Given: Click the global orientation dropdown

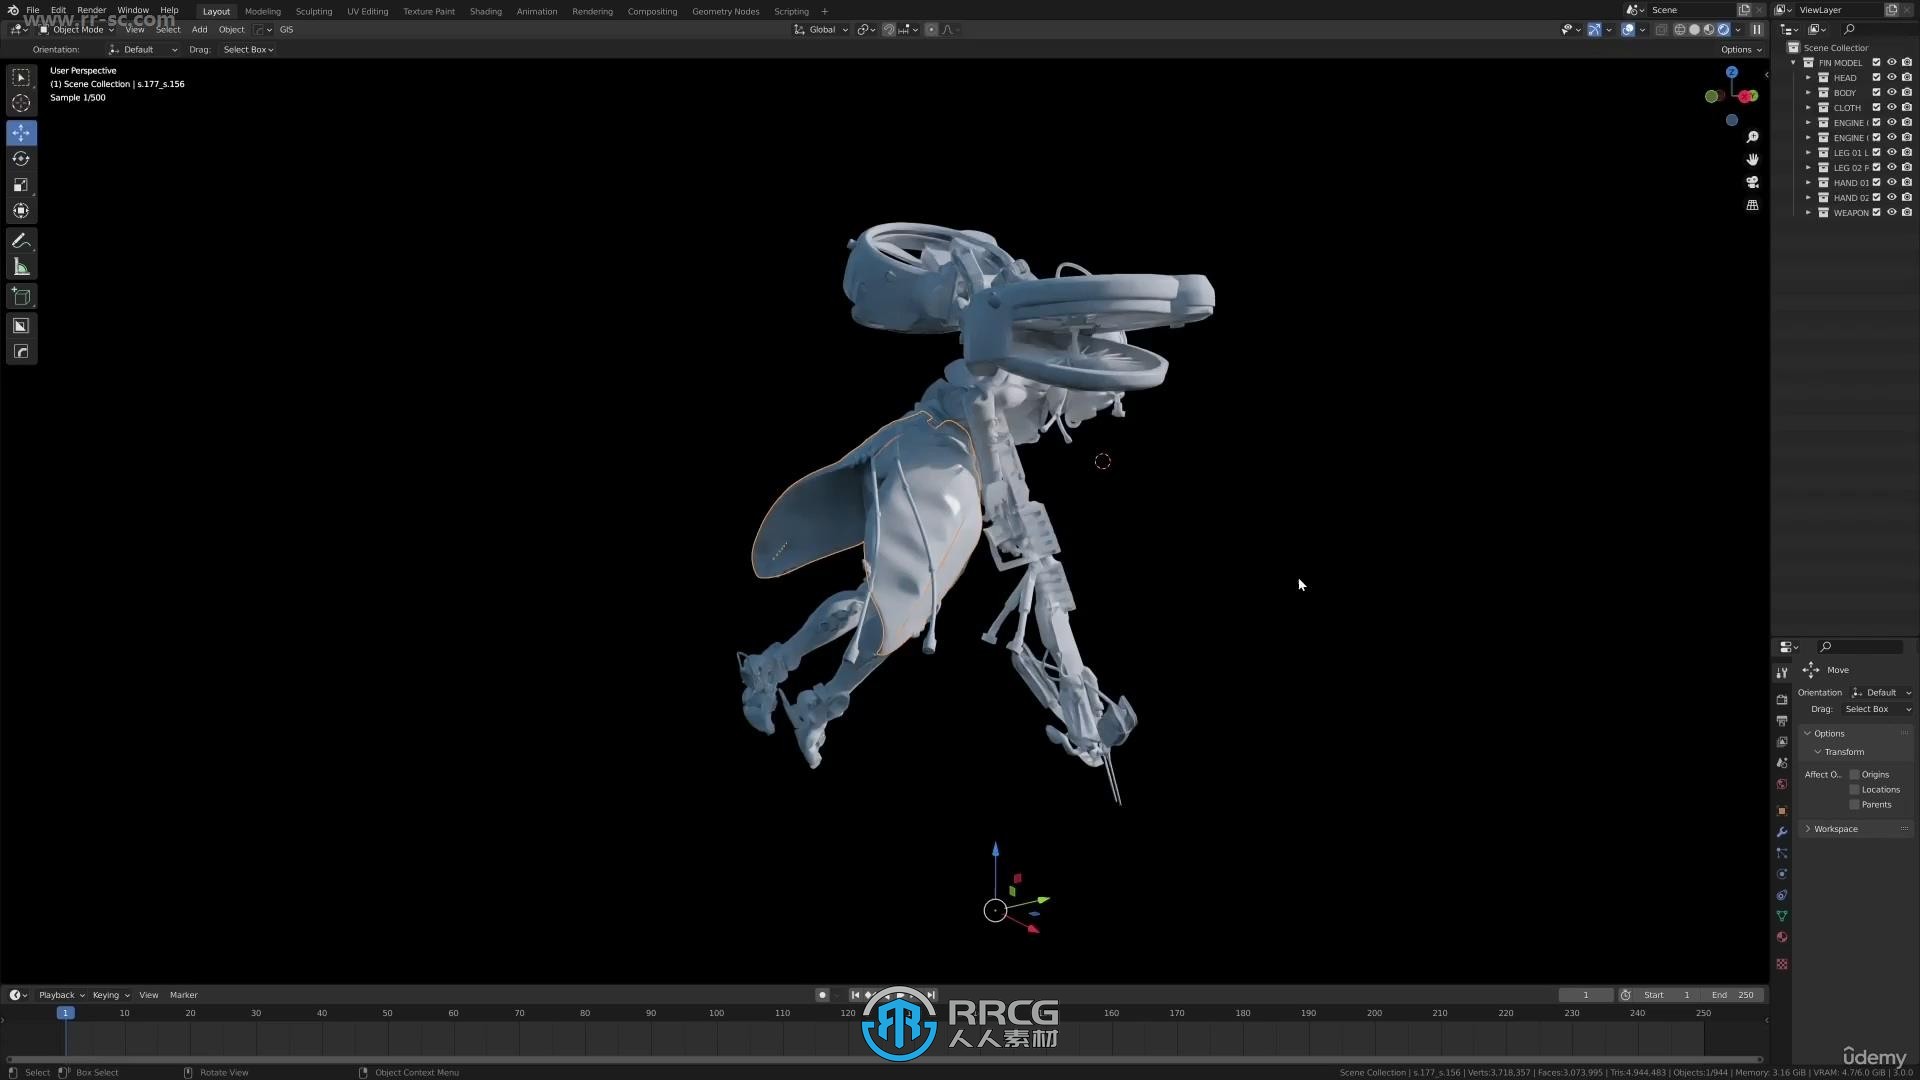Looking at the screenshot, I should click(x=824, y=29).
